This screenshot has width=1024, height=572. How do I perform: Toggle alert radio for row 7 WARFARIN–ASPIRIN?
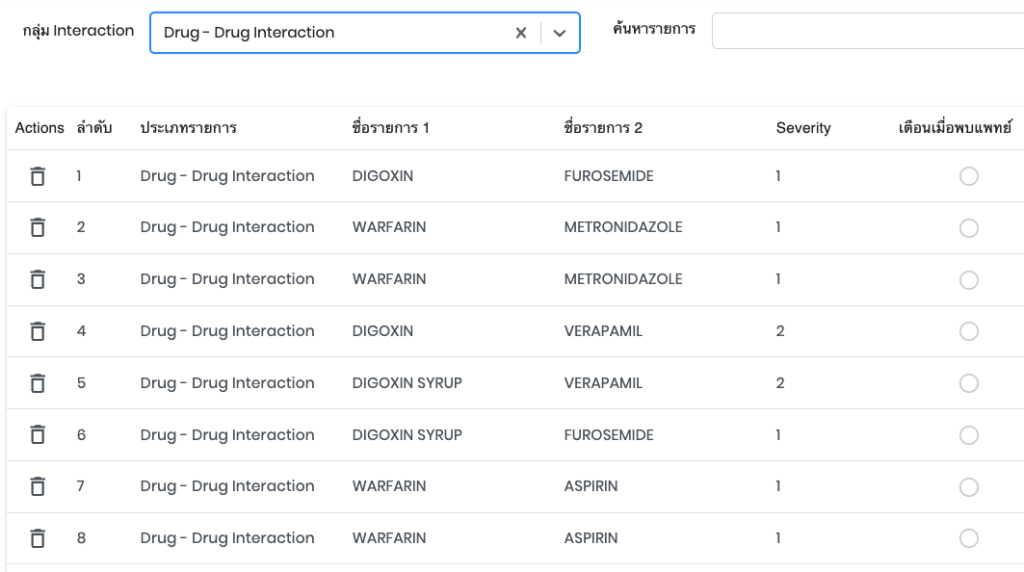(968, 487)
